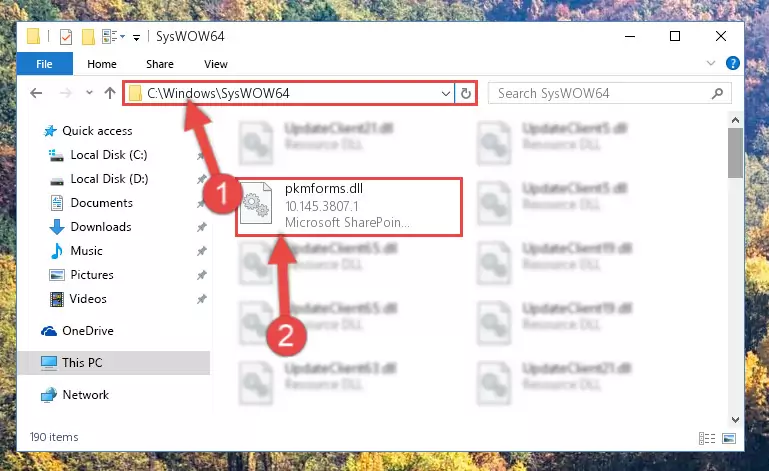Click the Videos filmstrip icon
The image size is (769, 471).
[x=57, y=299]
